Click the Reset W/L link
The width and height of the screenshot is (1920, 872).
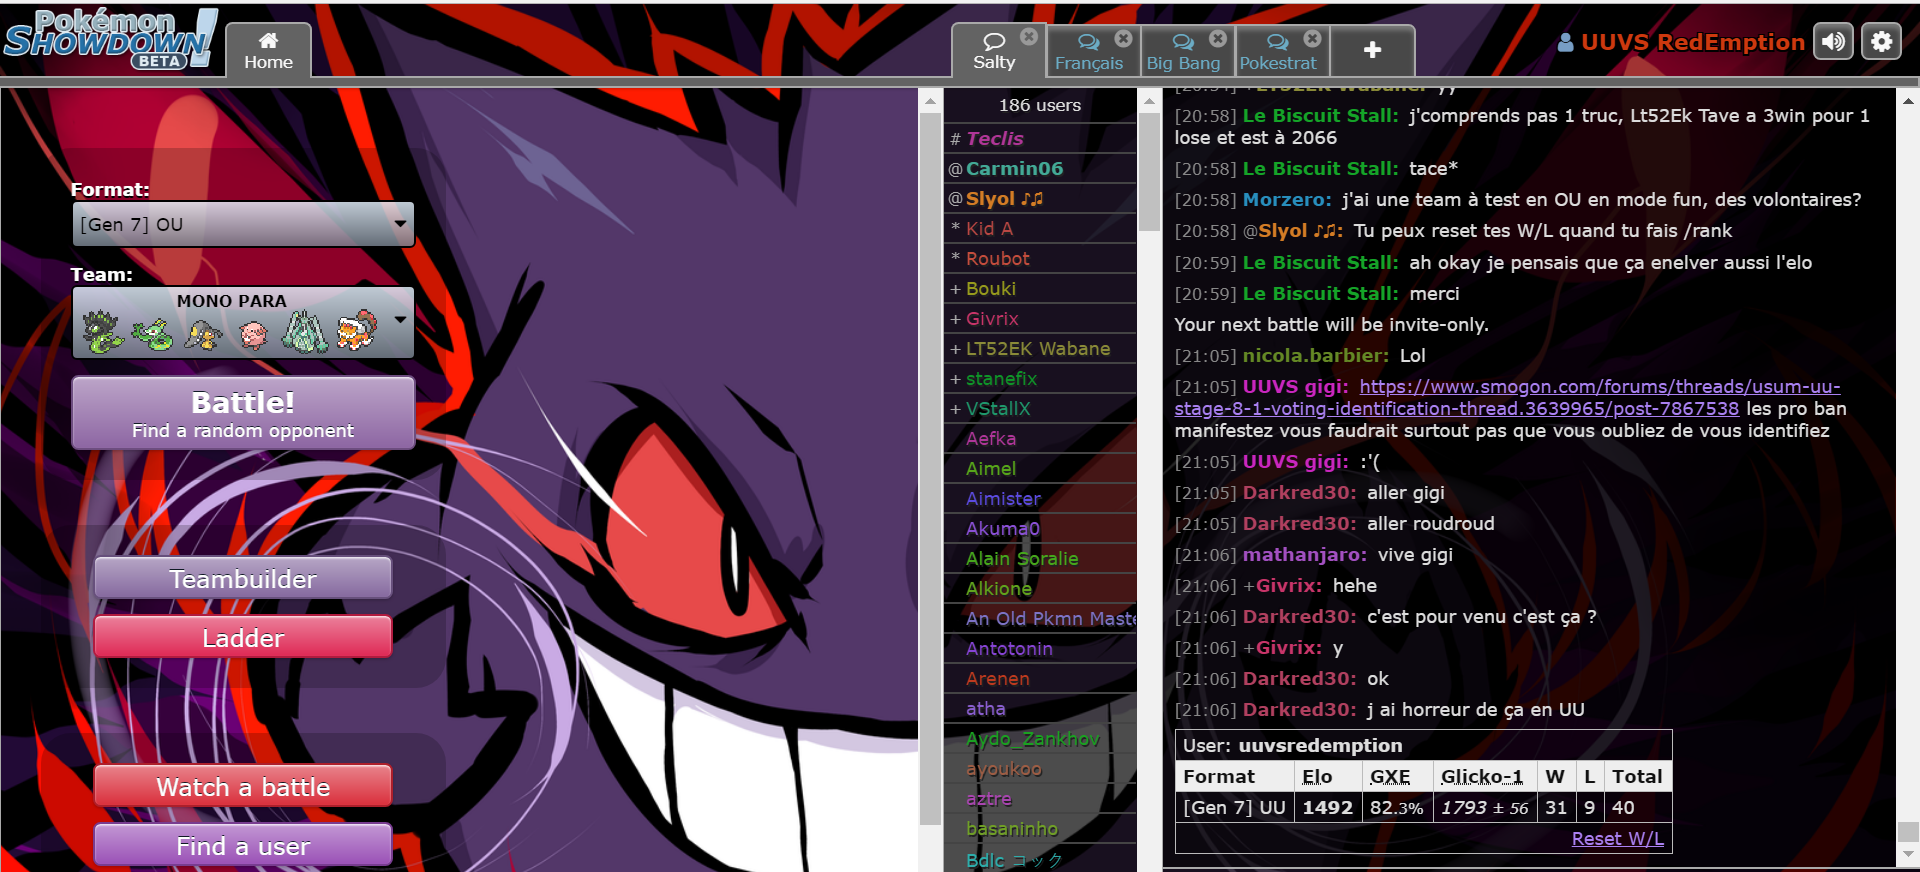click(1617, 839)
